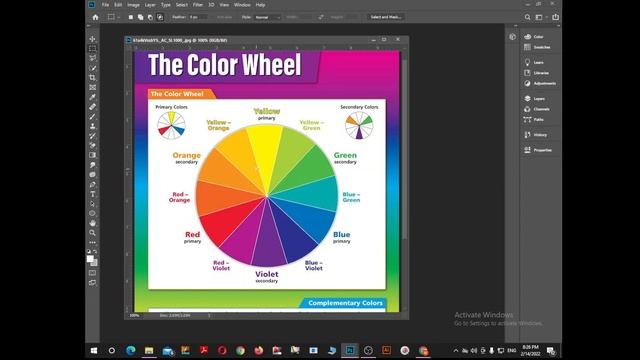This screenshot has width=640, height=360.
Task: Show hidden system tray icons chevron
Action: click(x=456, y=351)
